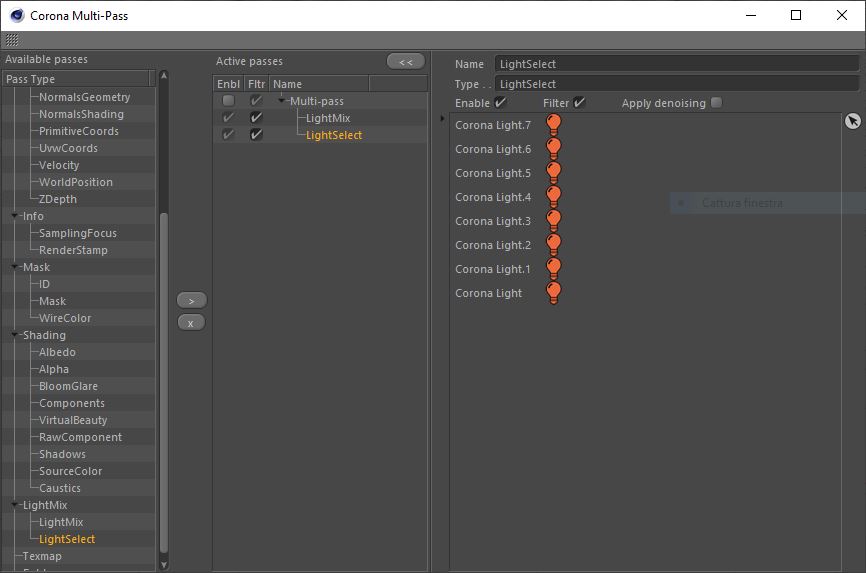Select Caustics pass type

60,488
